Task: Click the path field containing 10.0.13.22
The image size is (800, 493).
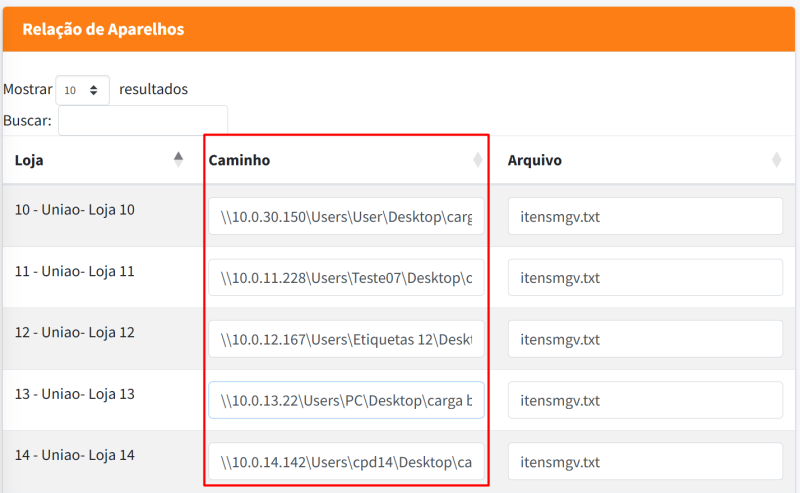Action: 346,400
